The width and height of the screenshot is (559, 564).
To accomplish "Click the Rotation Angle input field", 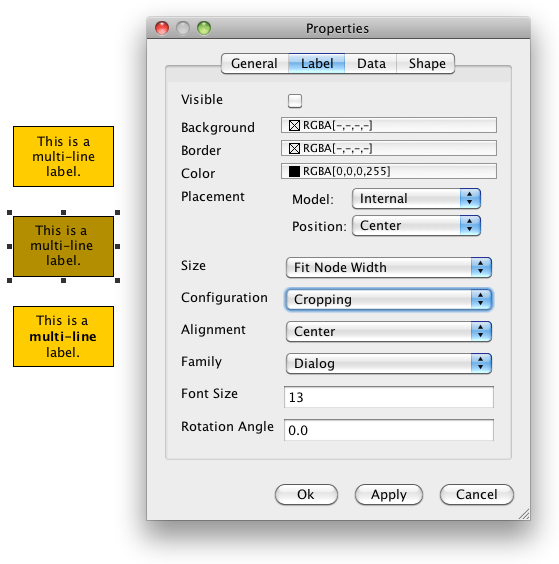I will [x=388, y=430].
